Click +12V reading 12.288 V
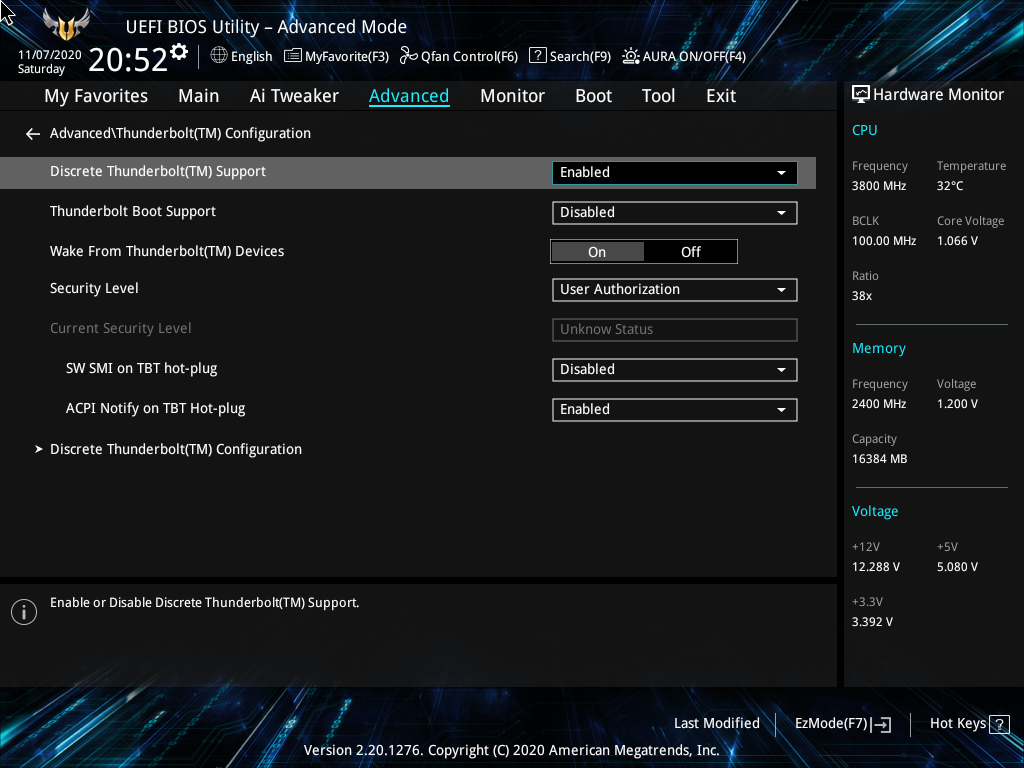Screen dimensions: 1024x768 pos(875,567)
